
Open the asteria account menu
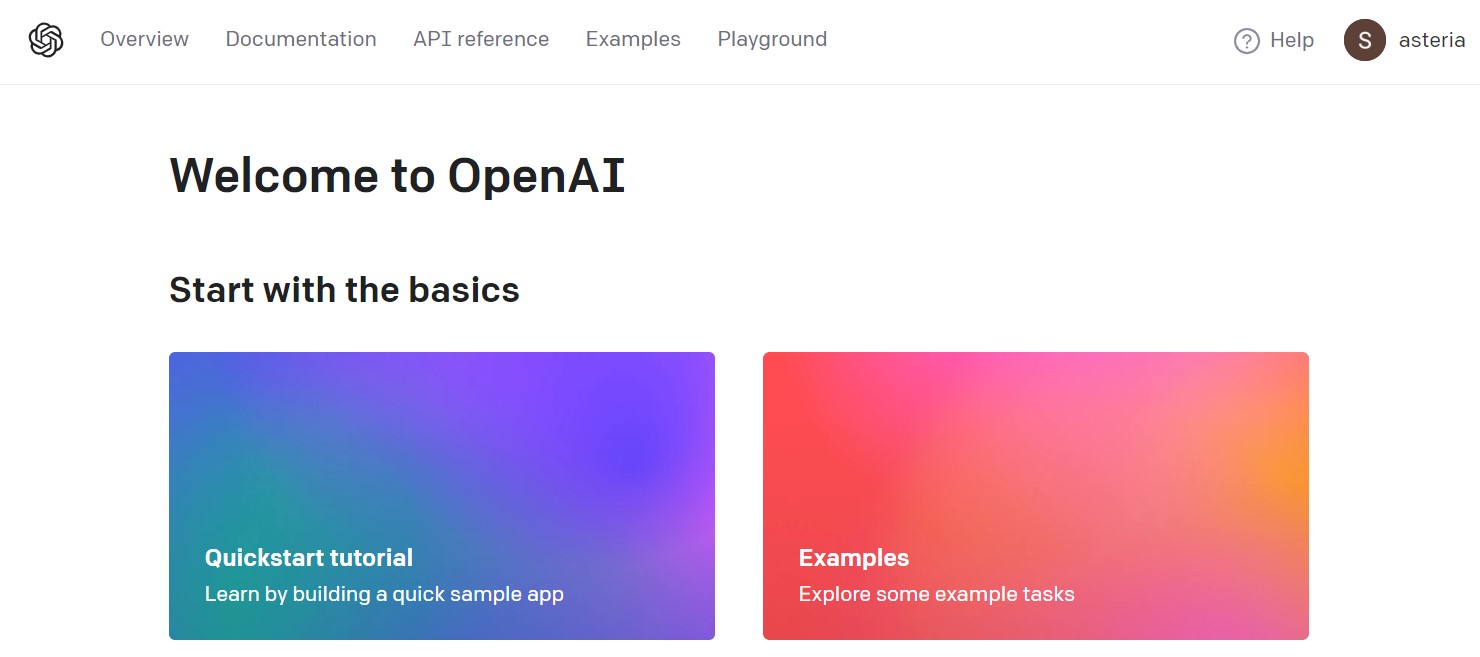[x=1432, y=41]
